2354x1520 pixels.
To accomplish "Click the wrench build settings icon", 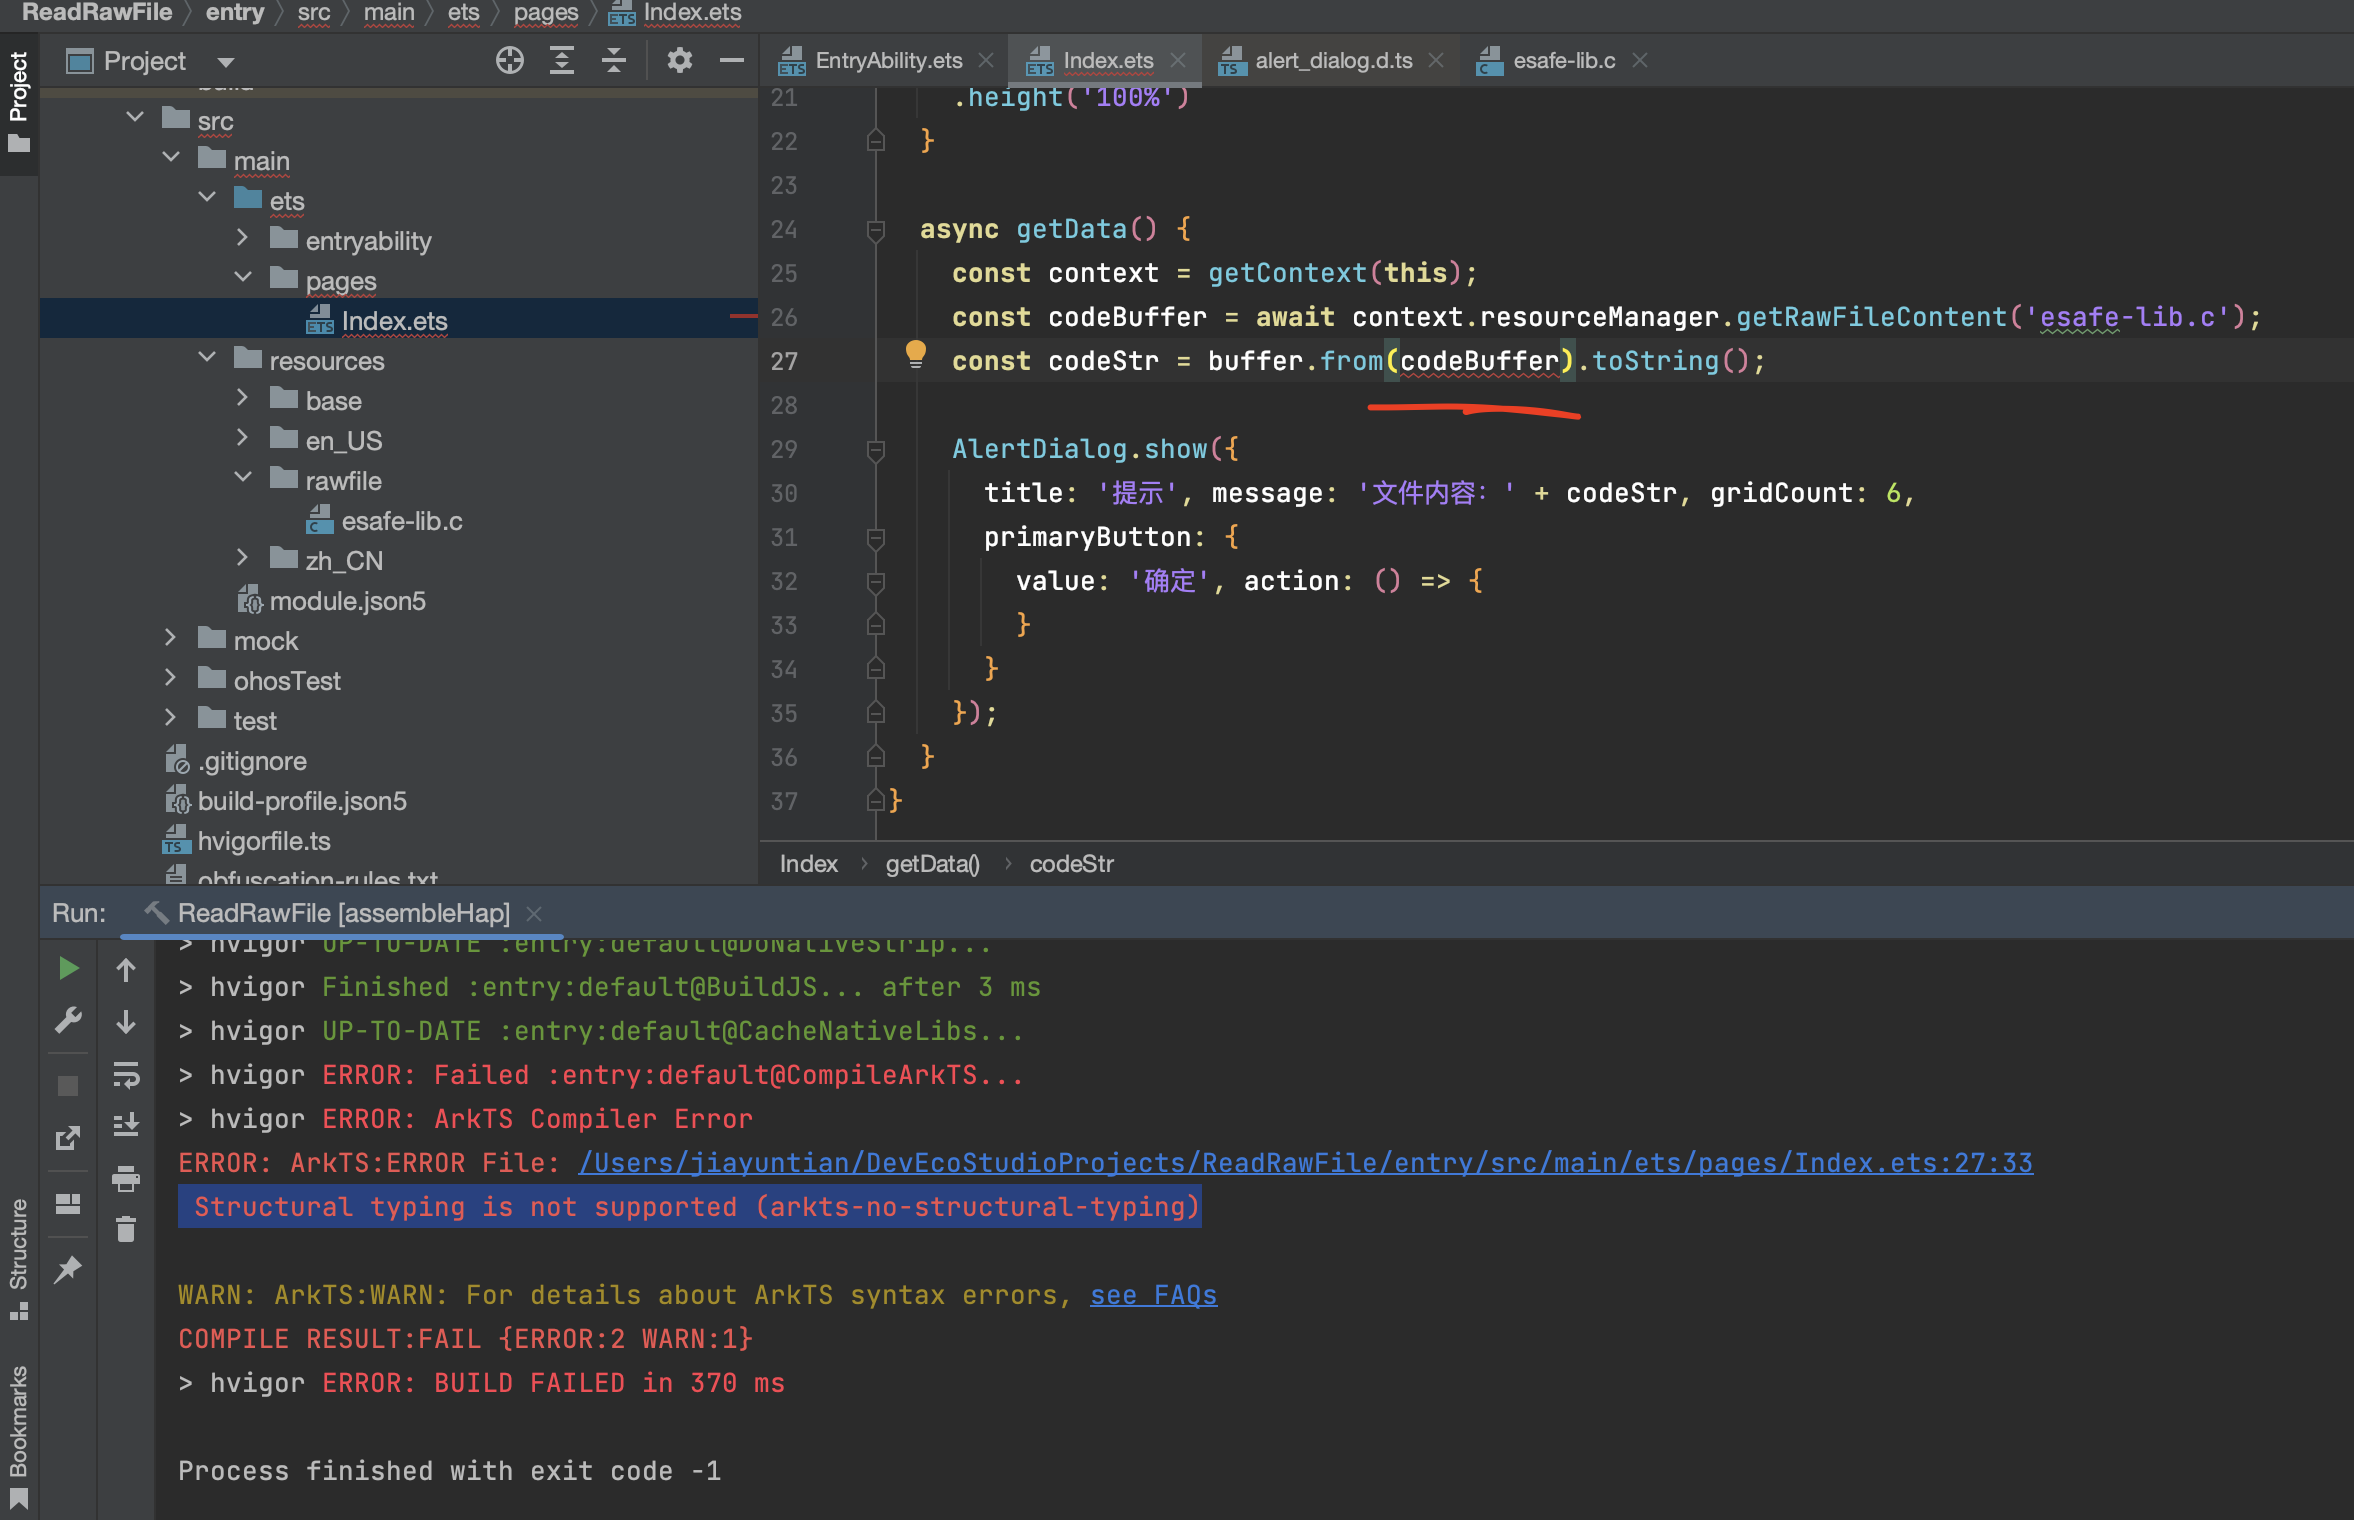I will tap(68, 1020).
